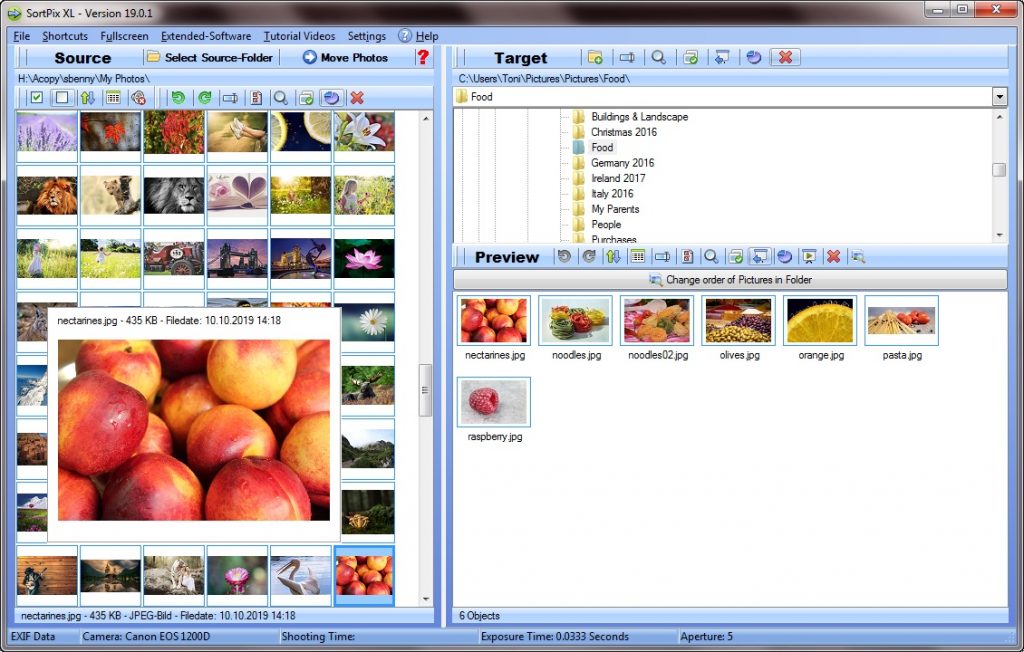Open the Extended-Software menu

click(x=206, y=36)
